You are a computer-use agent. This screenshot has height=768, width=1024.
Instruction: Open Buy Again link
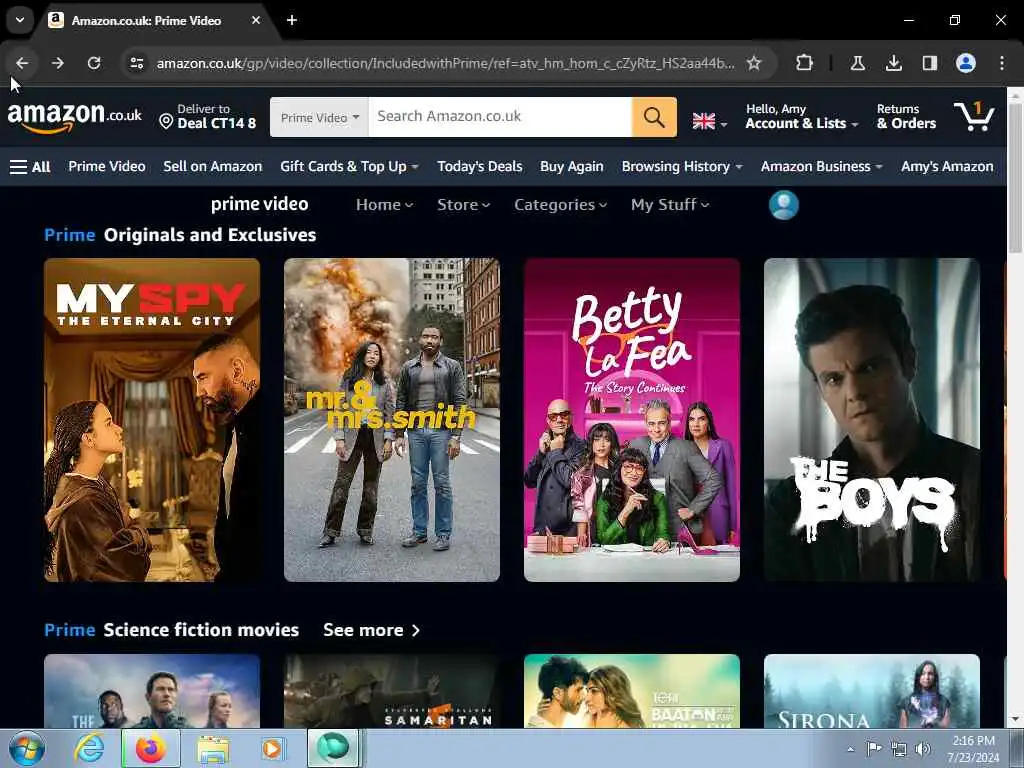[x=572, y=167]
